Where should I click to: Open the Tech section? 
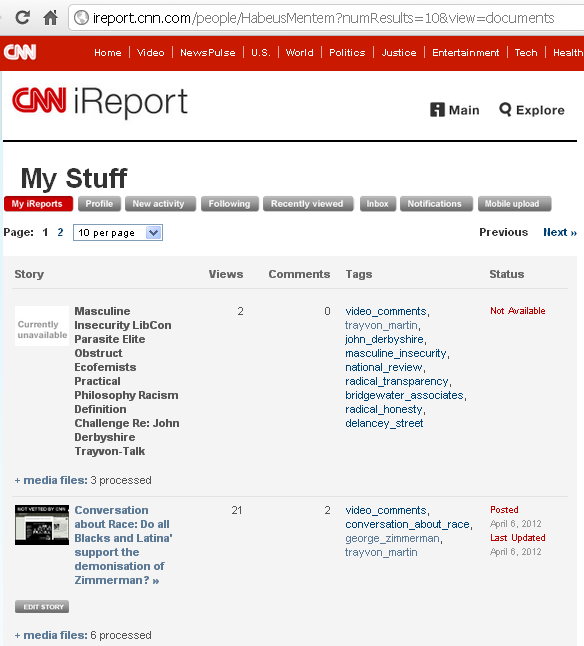pyautogui.click(x=526, y=53)
